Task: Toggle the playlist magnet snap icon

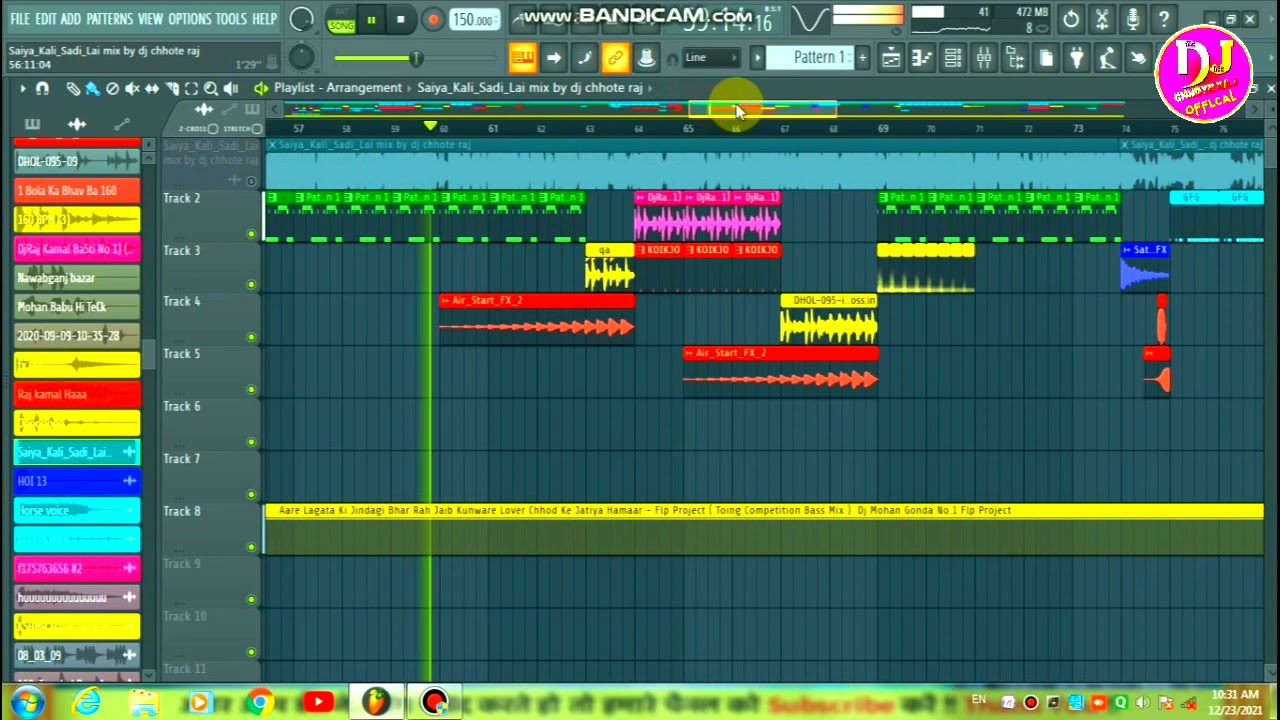Action: click(42, 88)
